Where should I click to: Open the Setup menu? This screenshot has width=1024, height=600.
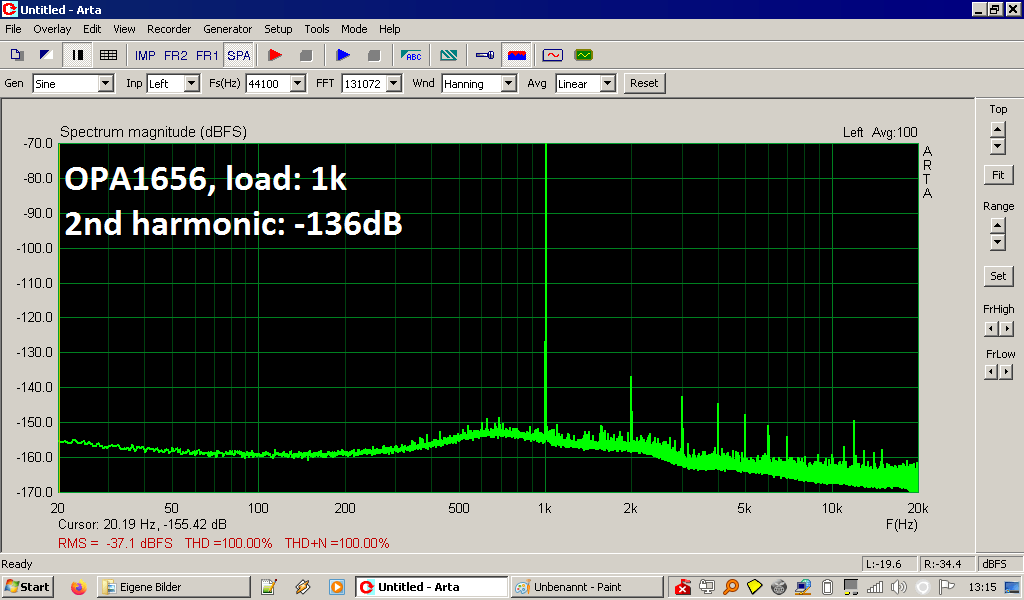click(278, 29)
